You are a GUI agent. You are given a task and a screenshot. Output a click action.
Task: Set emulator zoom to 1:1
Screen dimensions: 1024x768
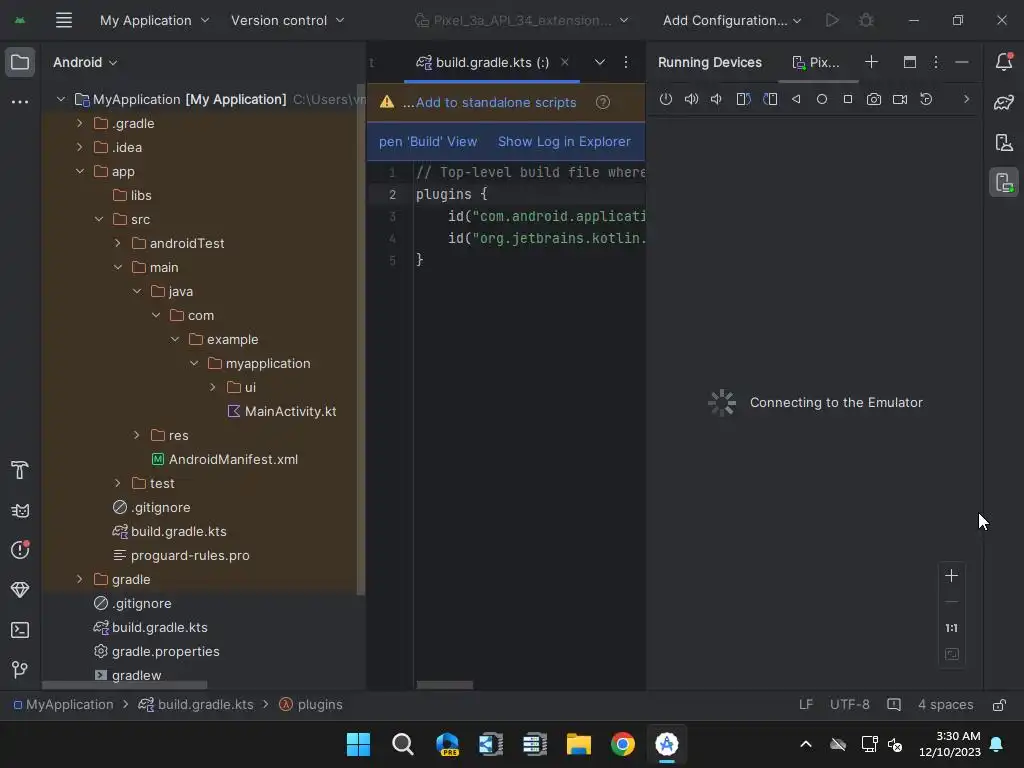pos(952,628)
